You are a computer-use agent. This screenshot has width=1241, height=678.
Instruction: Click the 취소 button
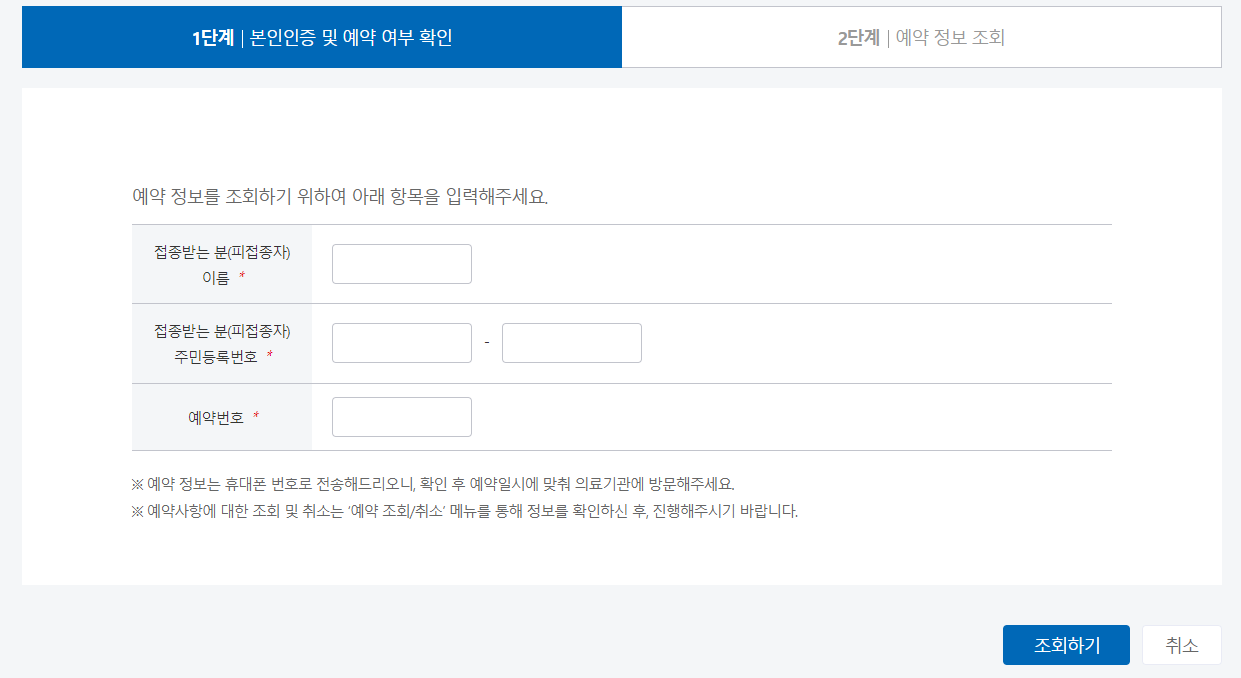point(1182,645)
